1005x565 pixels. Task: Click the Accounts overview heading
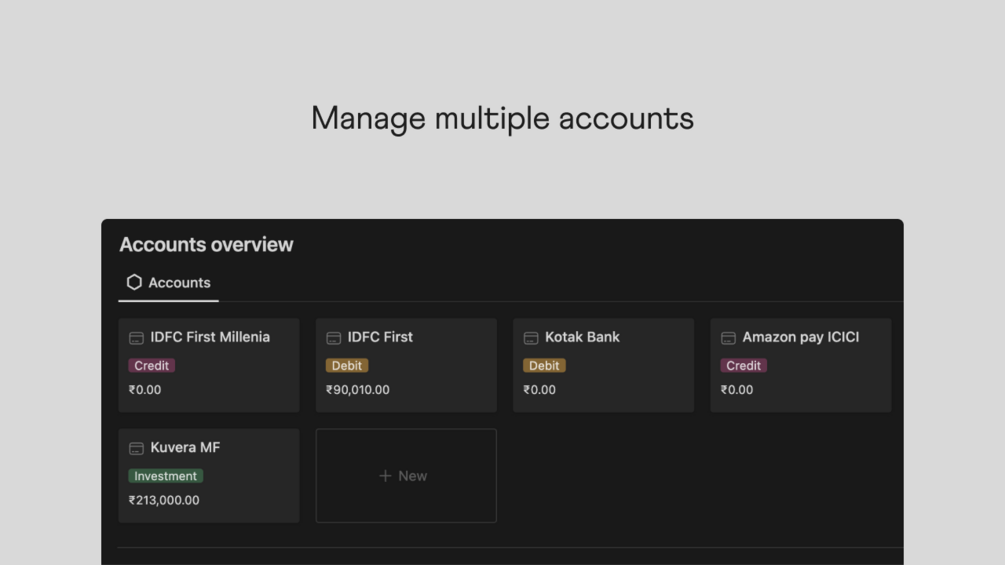click(x=206, y=244)
